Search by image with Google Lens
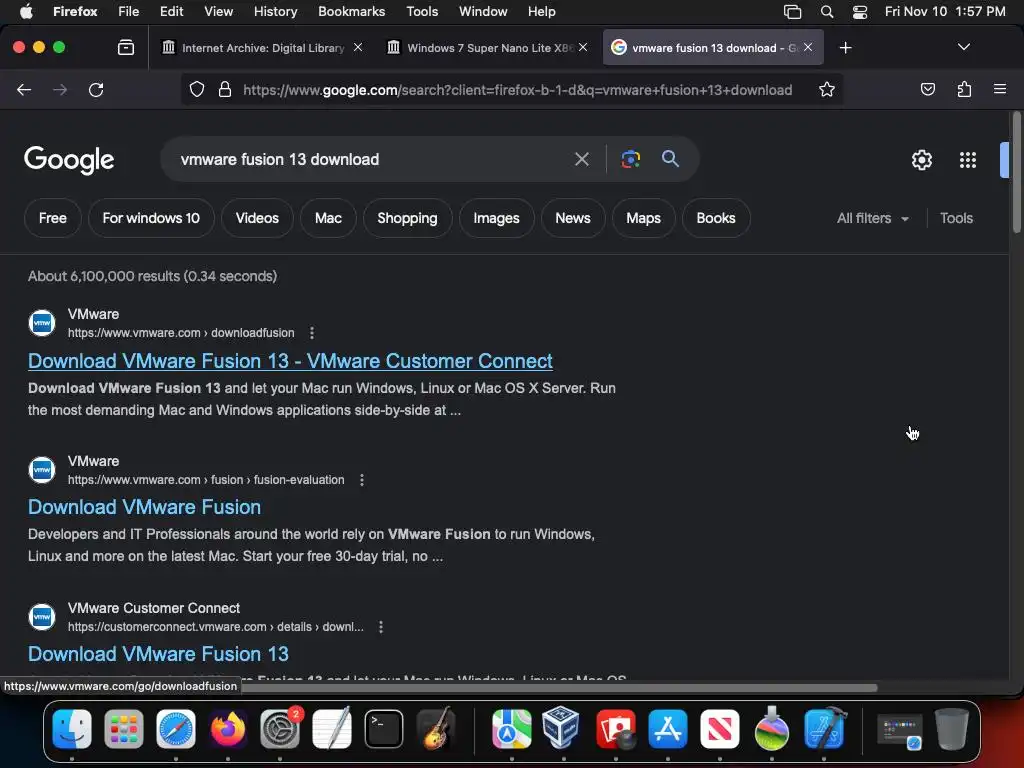This screenshot has height=768, width=1024. [630, 159]
